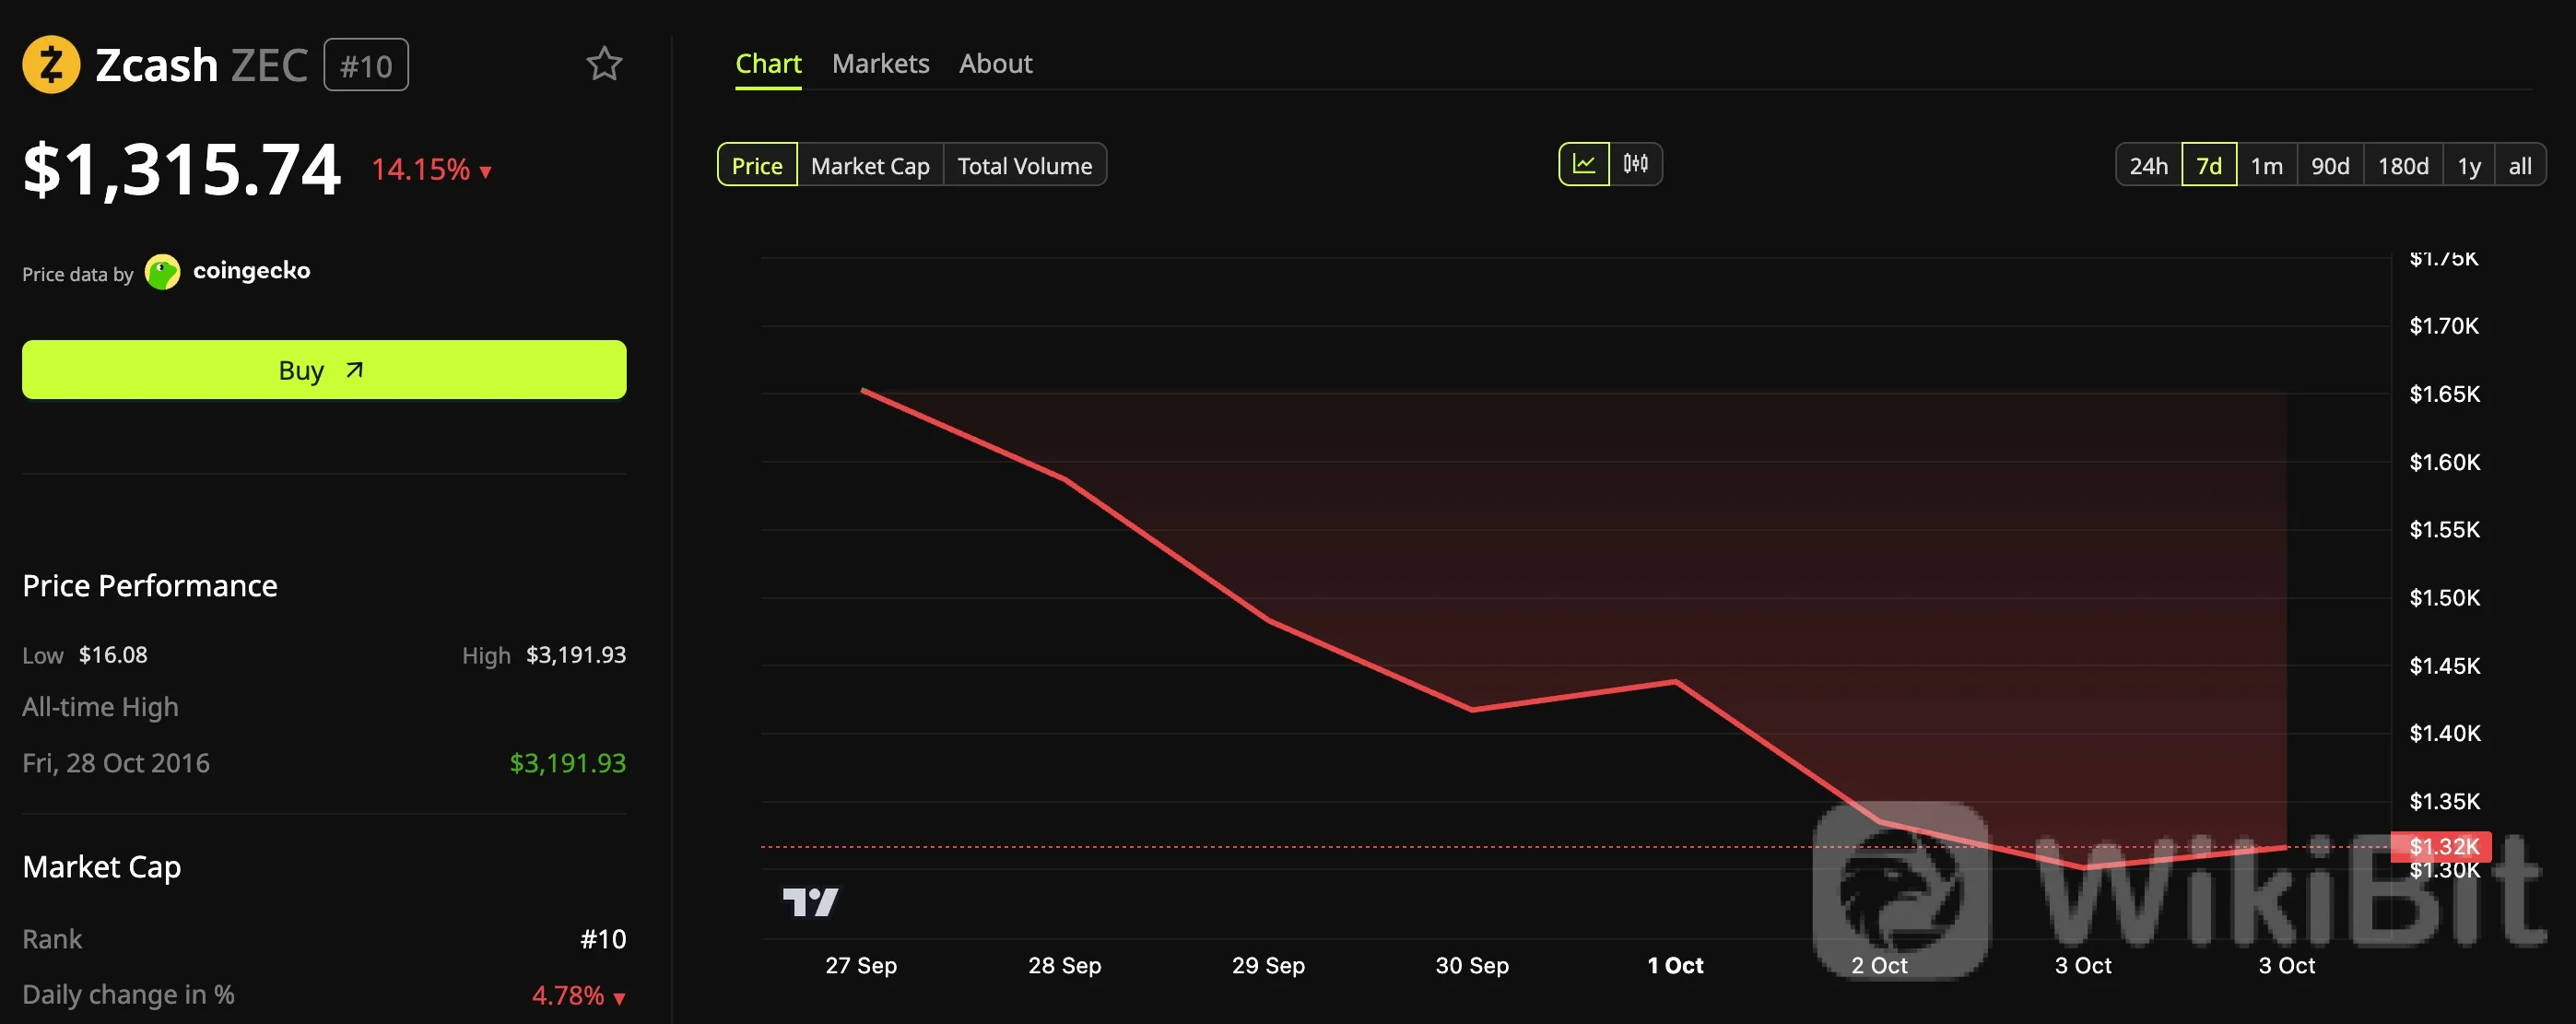Add Zcash to favorites with star icon
Image resolution: width=2576 pixels, height=1024 pixels.
(x=604, y=64)
